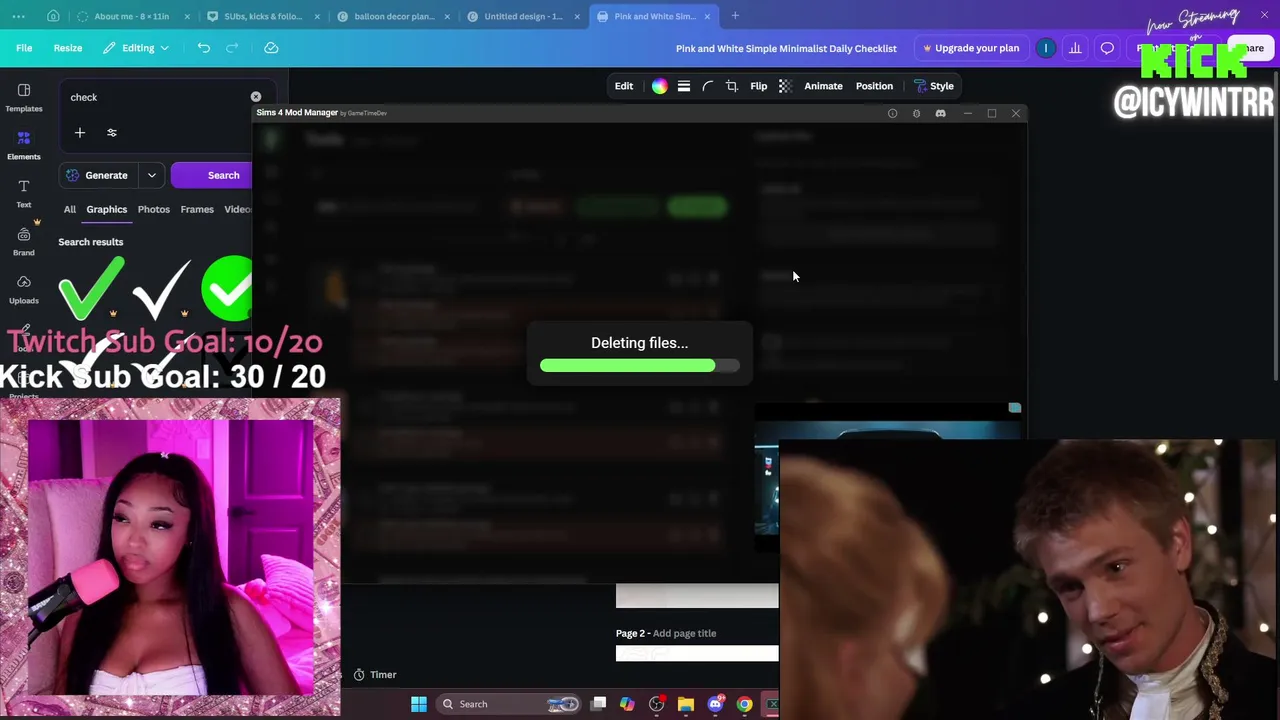The image size is (1280, 720).
Task: Open the user profile avatar
Action: pyautogui.click(x=1046, y=48)
